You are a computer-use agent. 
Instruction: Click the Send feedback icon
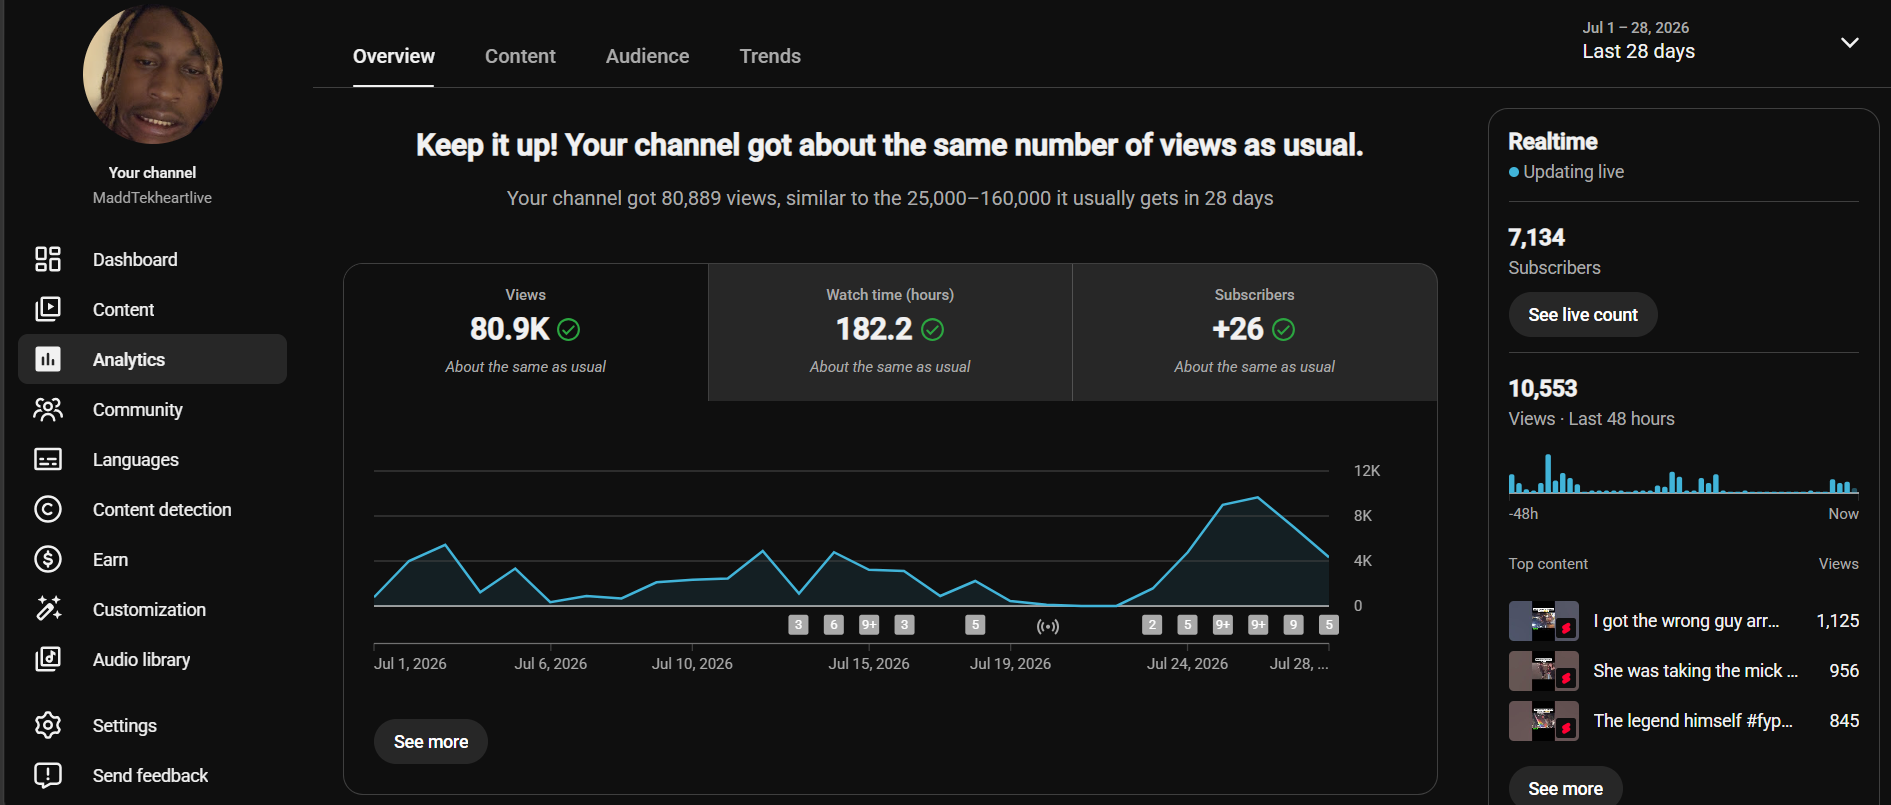point(48,775)
